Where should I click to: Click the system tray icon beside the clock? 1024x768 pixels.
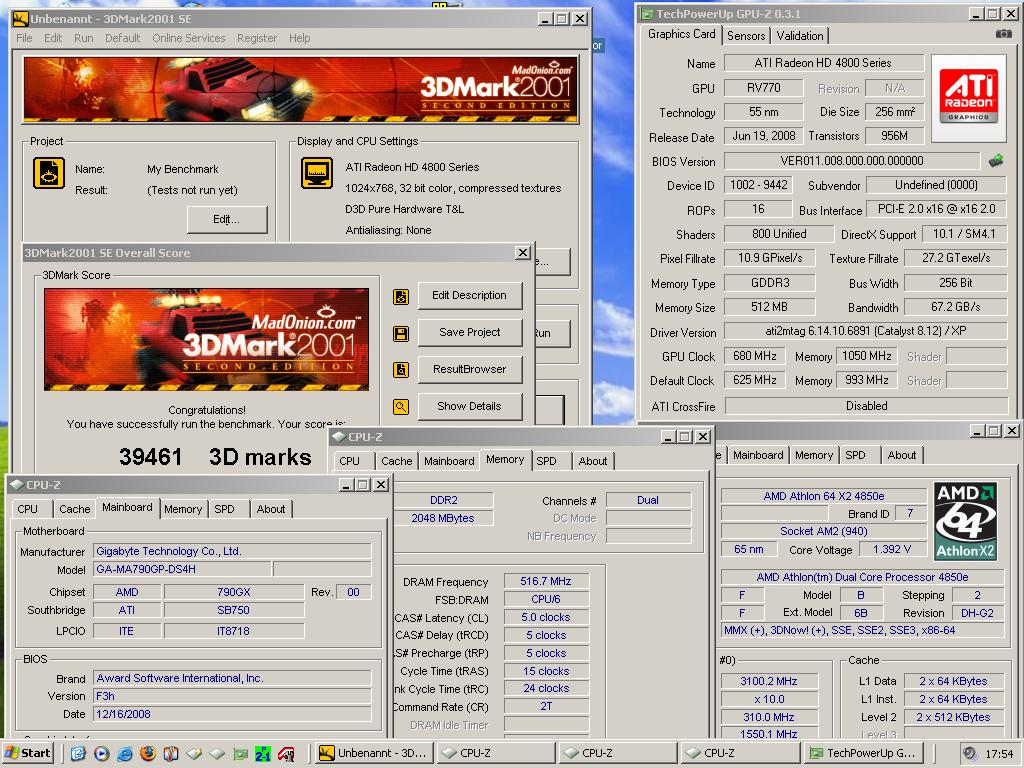coord(970,753)
